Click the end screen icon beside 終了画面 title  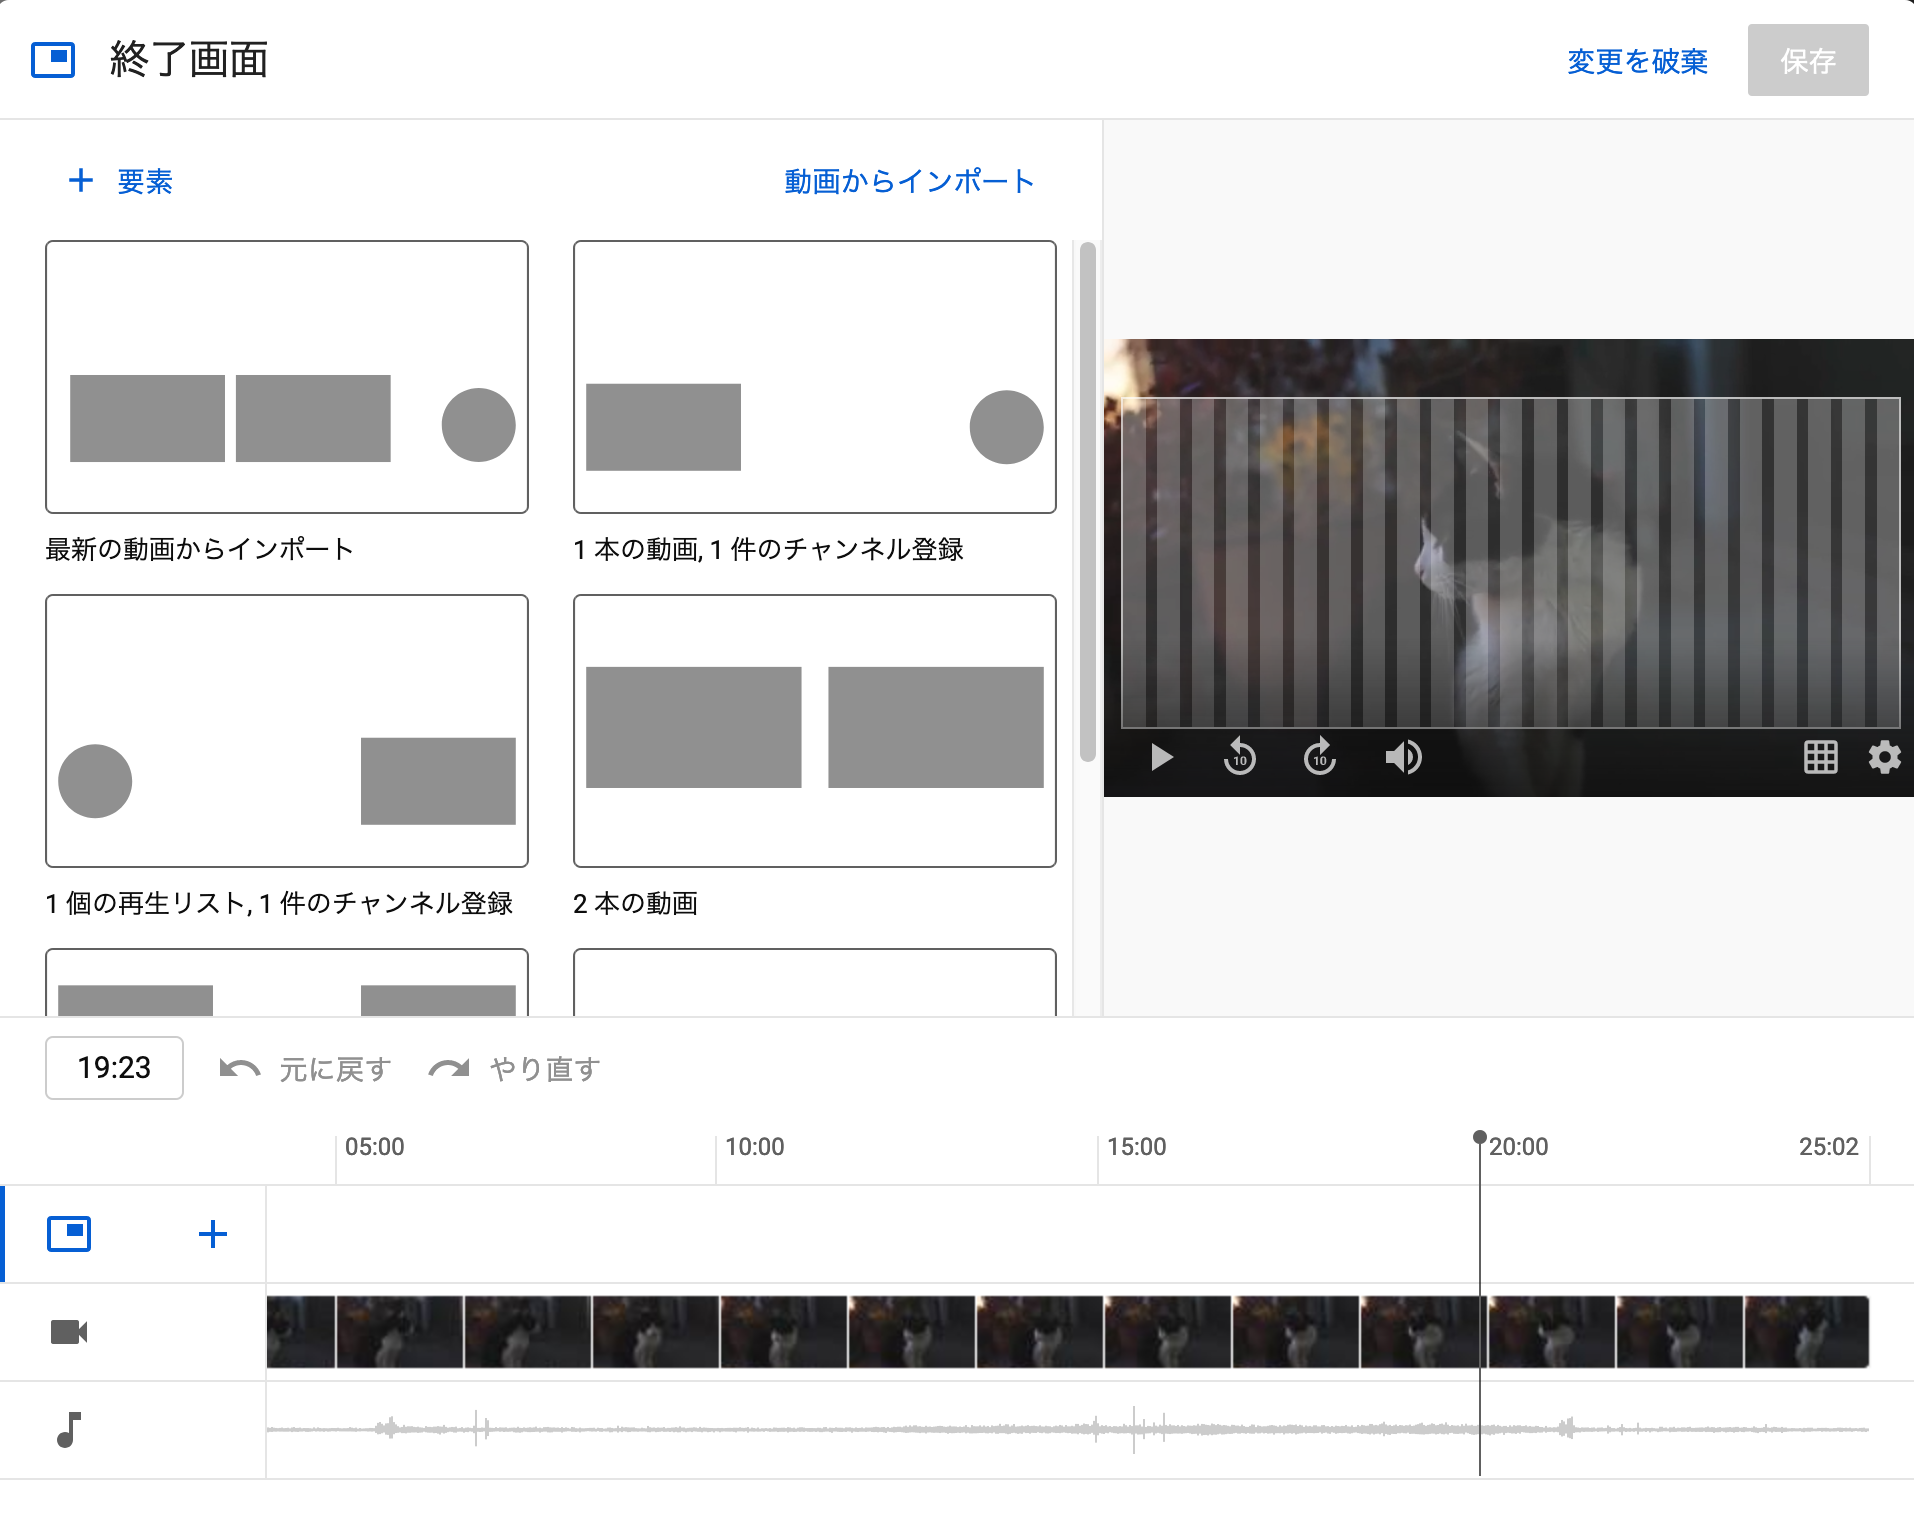(x=53, y=60)
